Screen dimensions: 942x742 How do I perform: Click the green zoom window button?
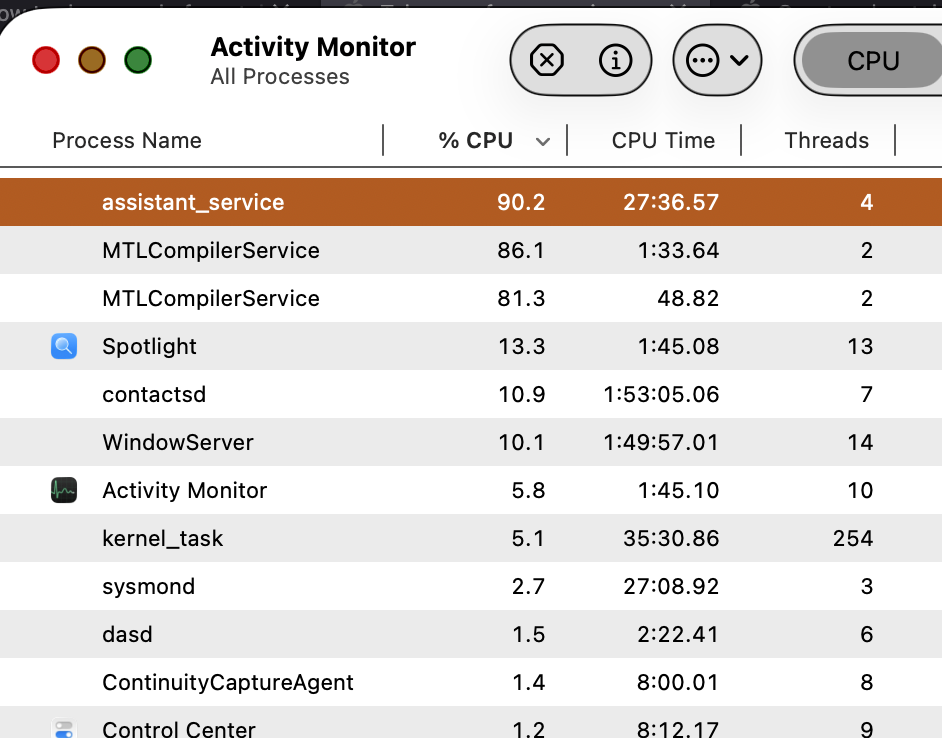[x=138, y=60]
